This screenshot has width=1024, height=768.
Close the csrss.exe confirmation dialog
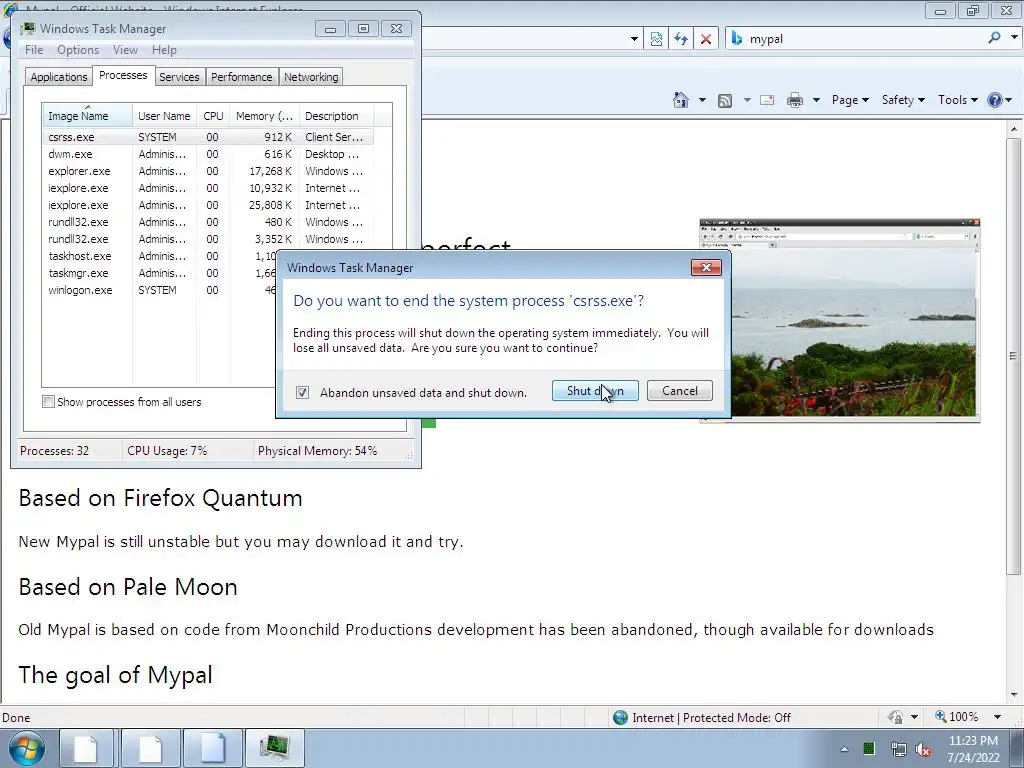point(706,267)
